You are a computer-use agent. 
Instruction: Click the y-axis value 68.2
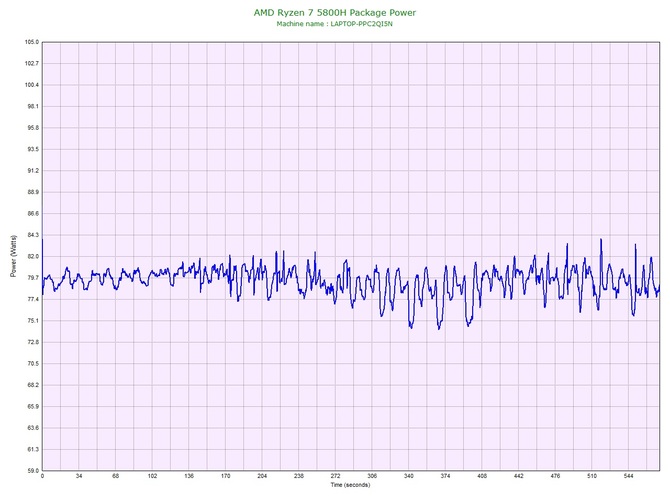(x=32, y=385)
